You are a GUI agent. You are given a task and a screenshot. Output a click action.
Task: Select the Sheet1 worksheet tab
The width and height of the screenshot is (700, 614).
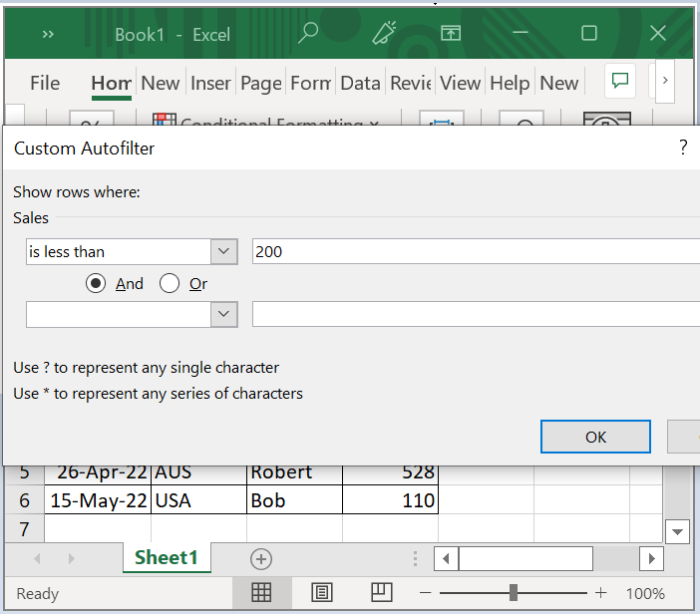(x=167, y=558)
